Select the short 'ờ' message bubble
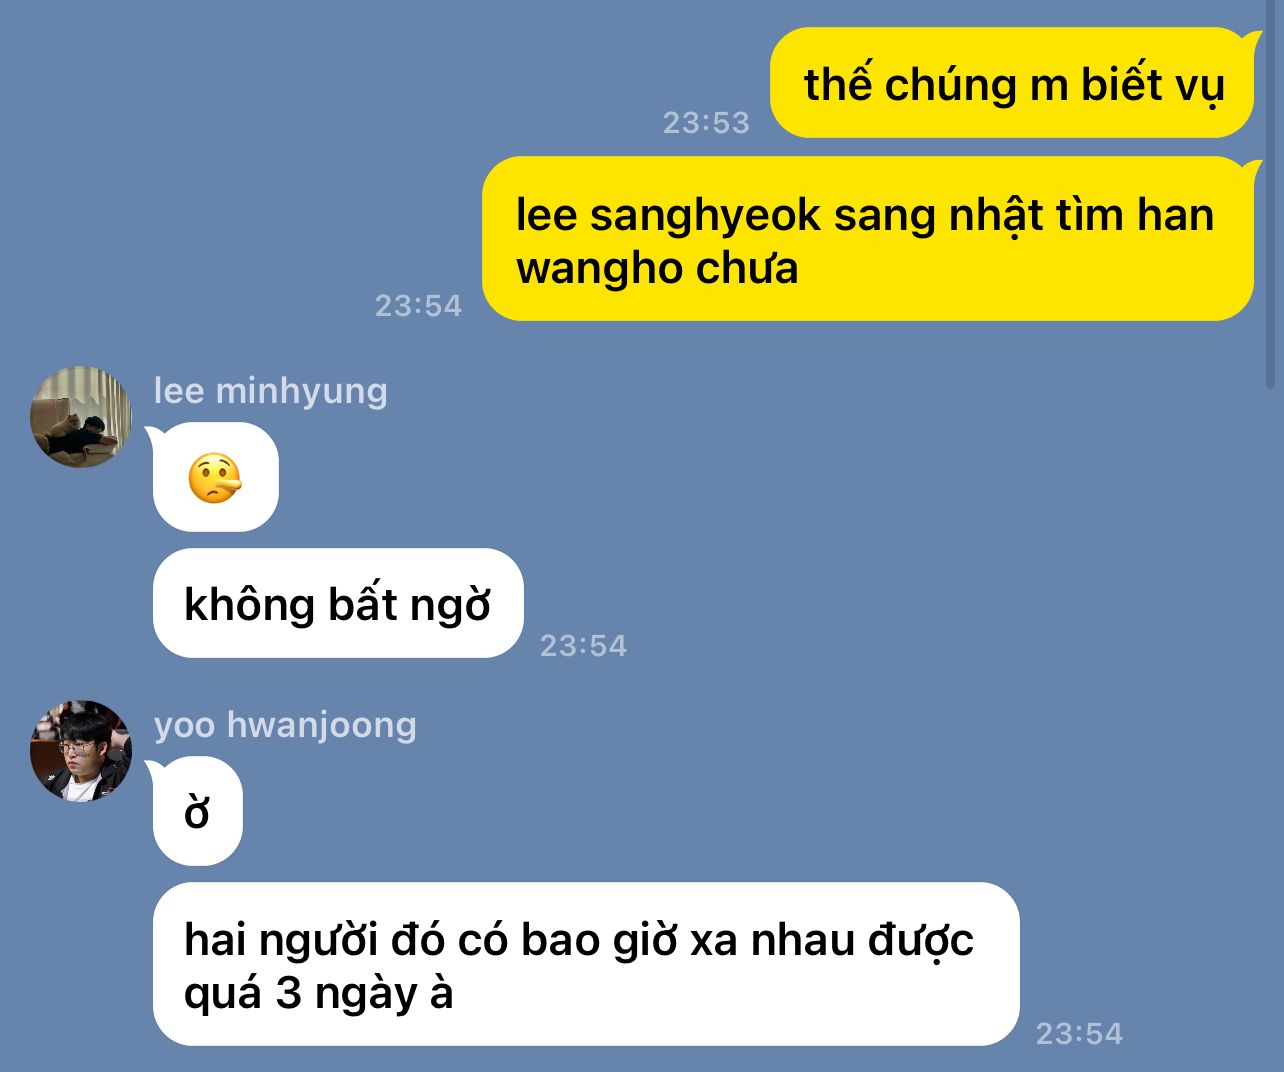This screenshot has height=1072, width=1284. [198, 811]
